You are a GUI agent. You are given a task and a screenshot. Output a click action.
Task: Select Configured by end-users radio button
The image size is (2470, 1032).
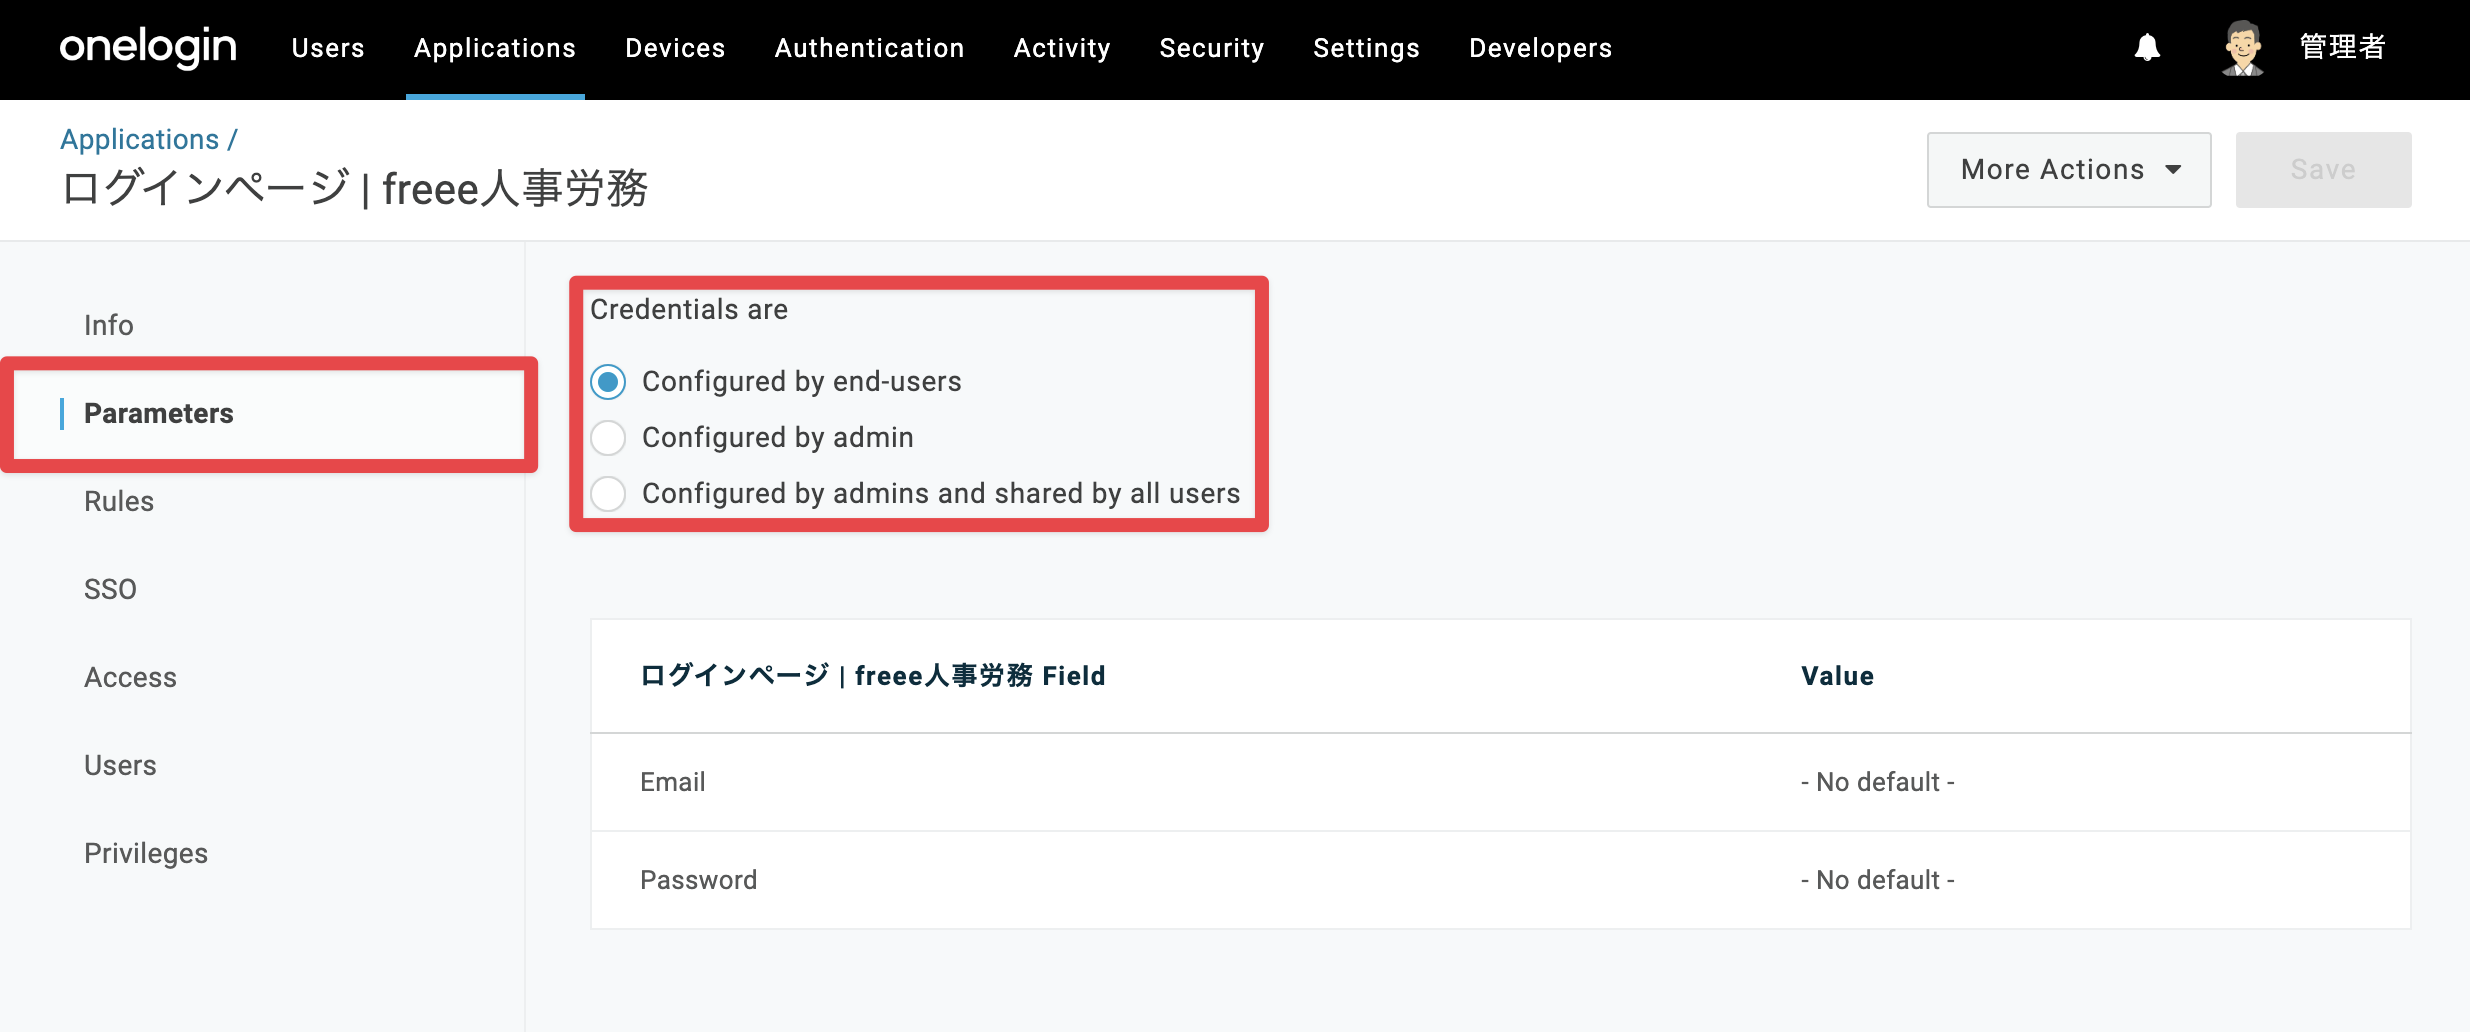tap(608, 382)
